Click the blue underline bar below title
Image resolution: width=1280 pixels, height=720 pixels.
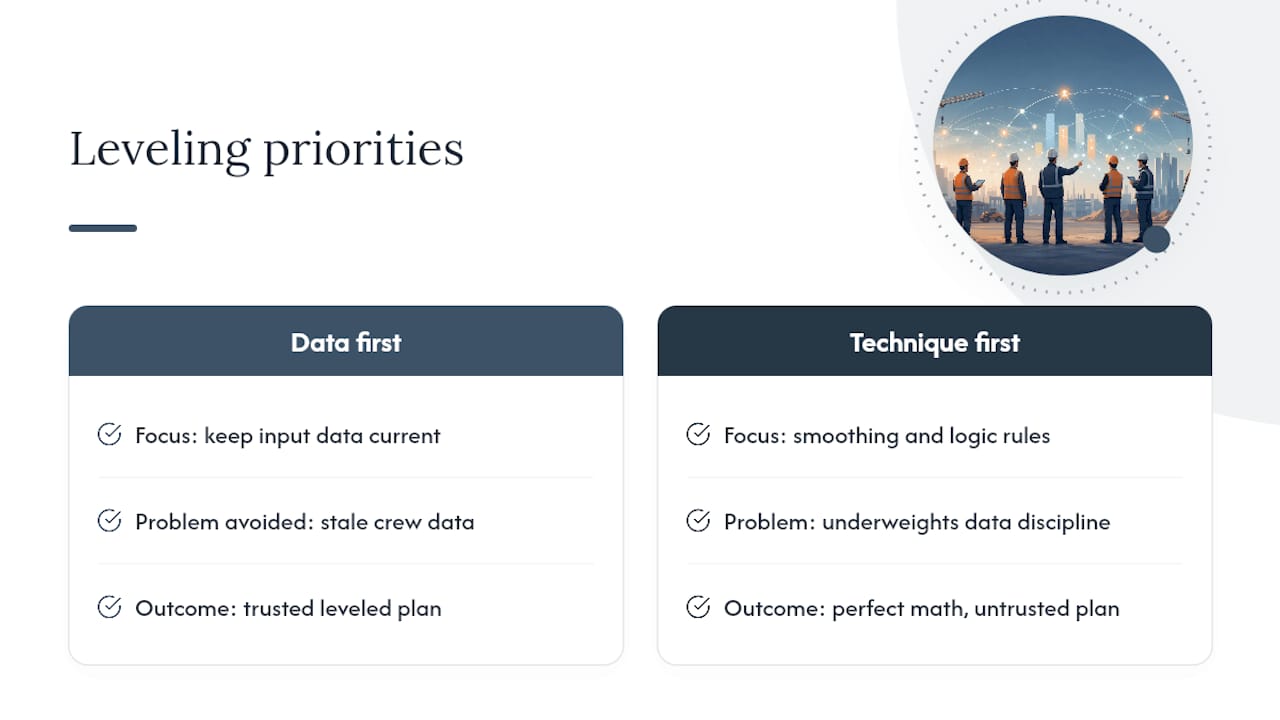(x=103, y=228)
